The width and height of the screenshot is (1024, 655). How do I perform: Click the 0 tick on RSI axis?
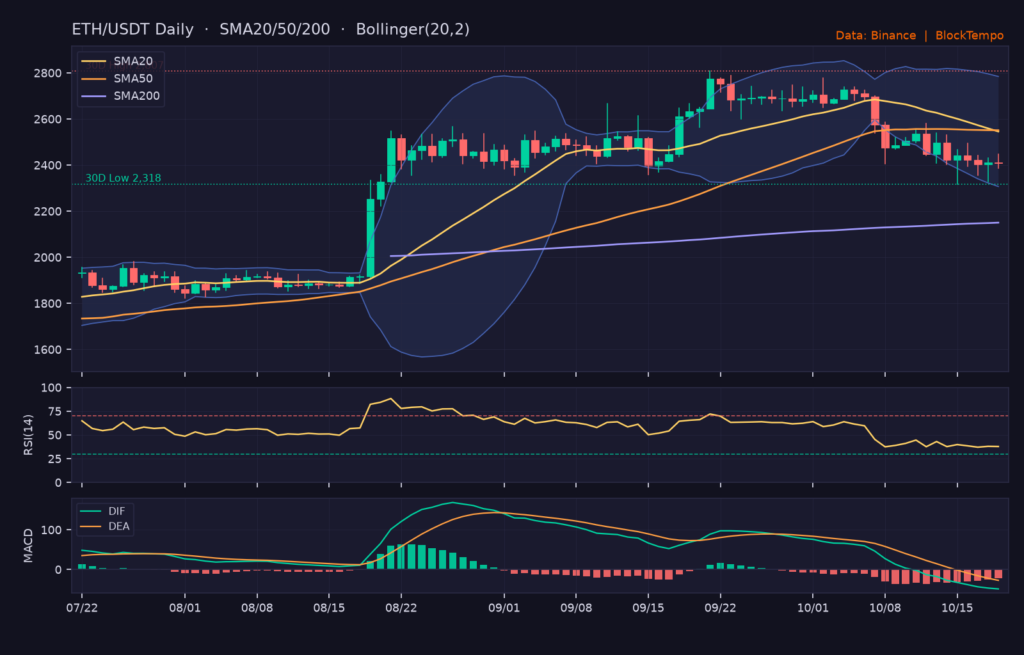click(x=59, y=483)
